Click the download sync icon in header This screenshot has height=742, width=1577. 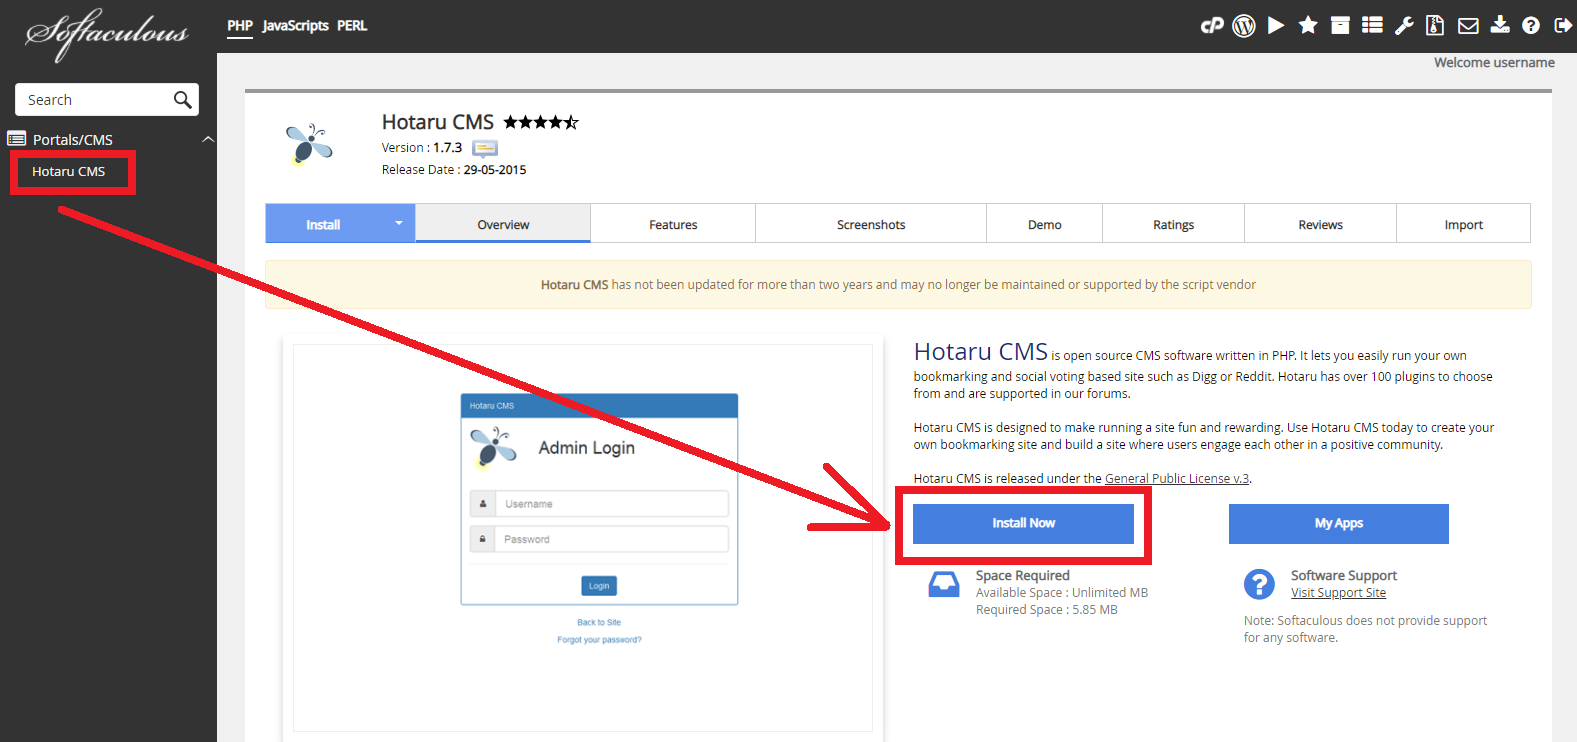[1500, 25]
